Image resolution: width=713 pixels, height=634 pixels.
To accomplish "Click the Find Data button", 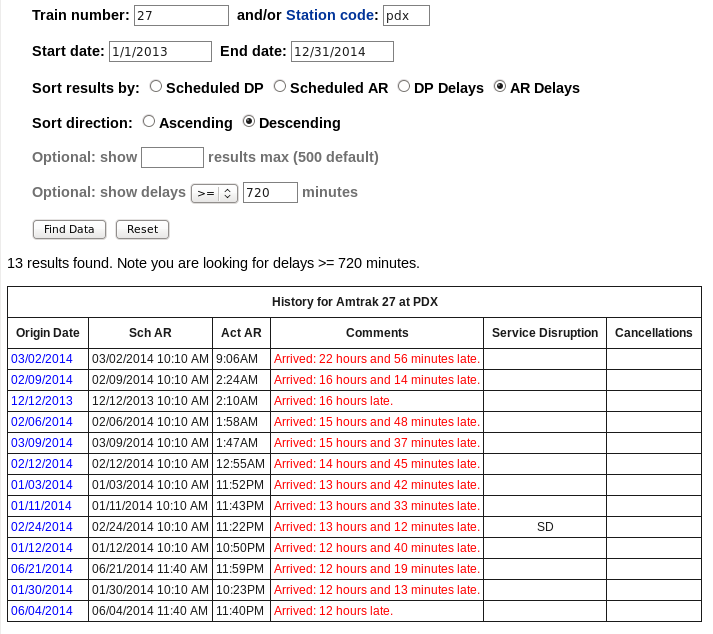I will [69, 229].
